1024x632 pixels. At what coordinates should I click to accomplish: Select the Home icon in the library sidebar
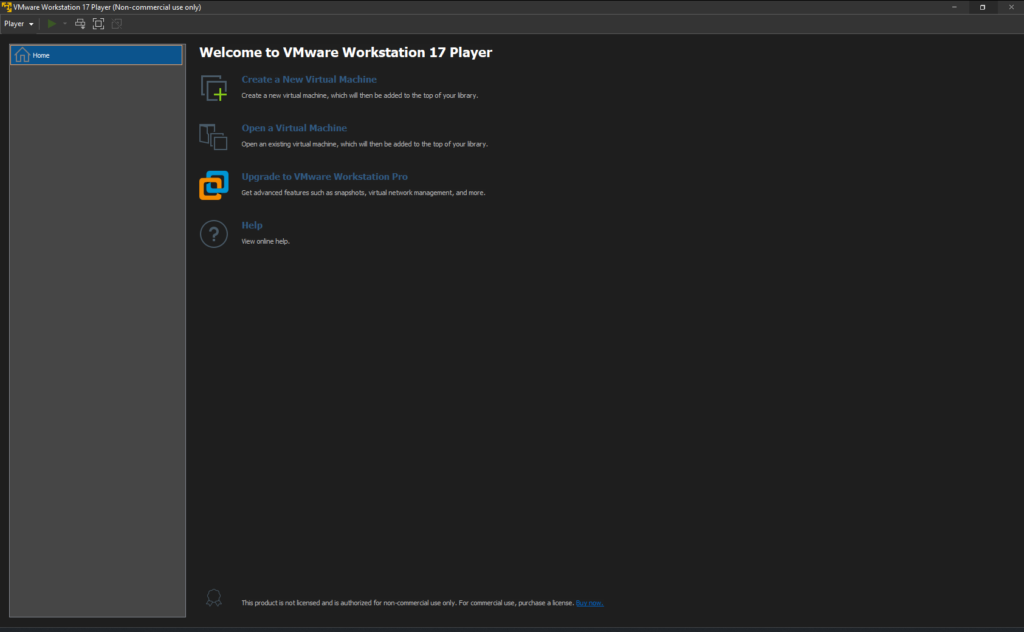click(x=21, y=55)
